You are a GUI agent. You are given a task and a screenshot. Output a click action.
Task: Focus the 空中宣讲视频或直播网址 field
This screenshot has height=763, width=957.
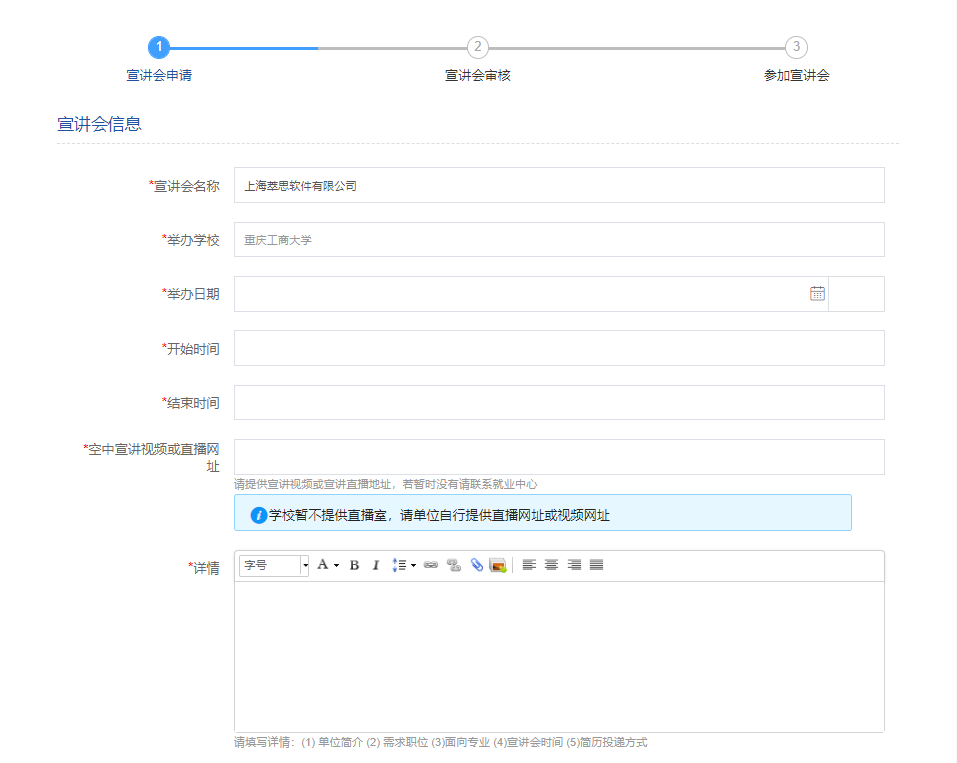559,457
